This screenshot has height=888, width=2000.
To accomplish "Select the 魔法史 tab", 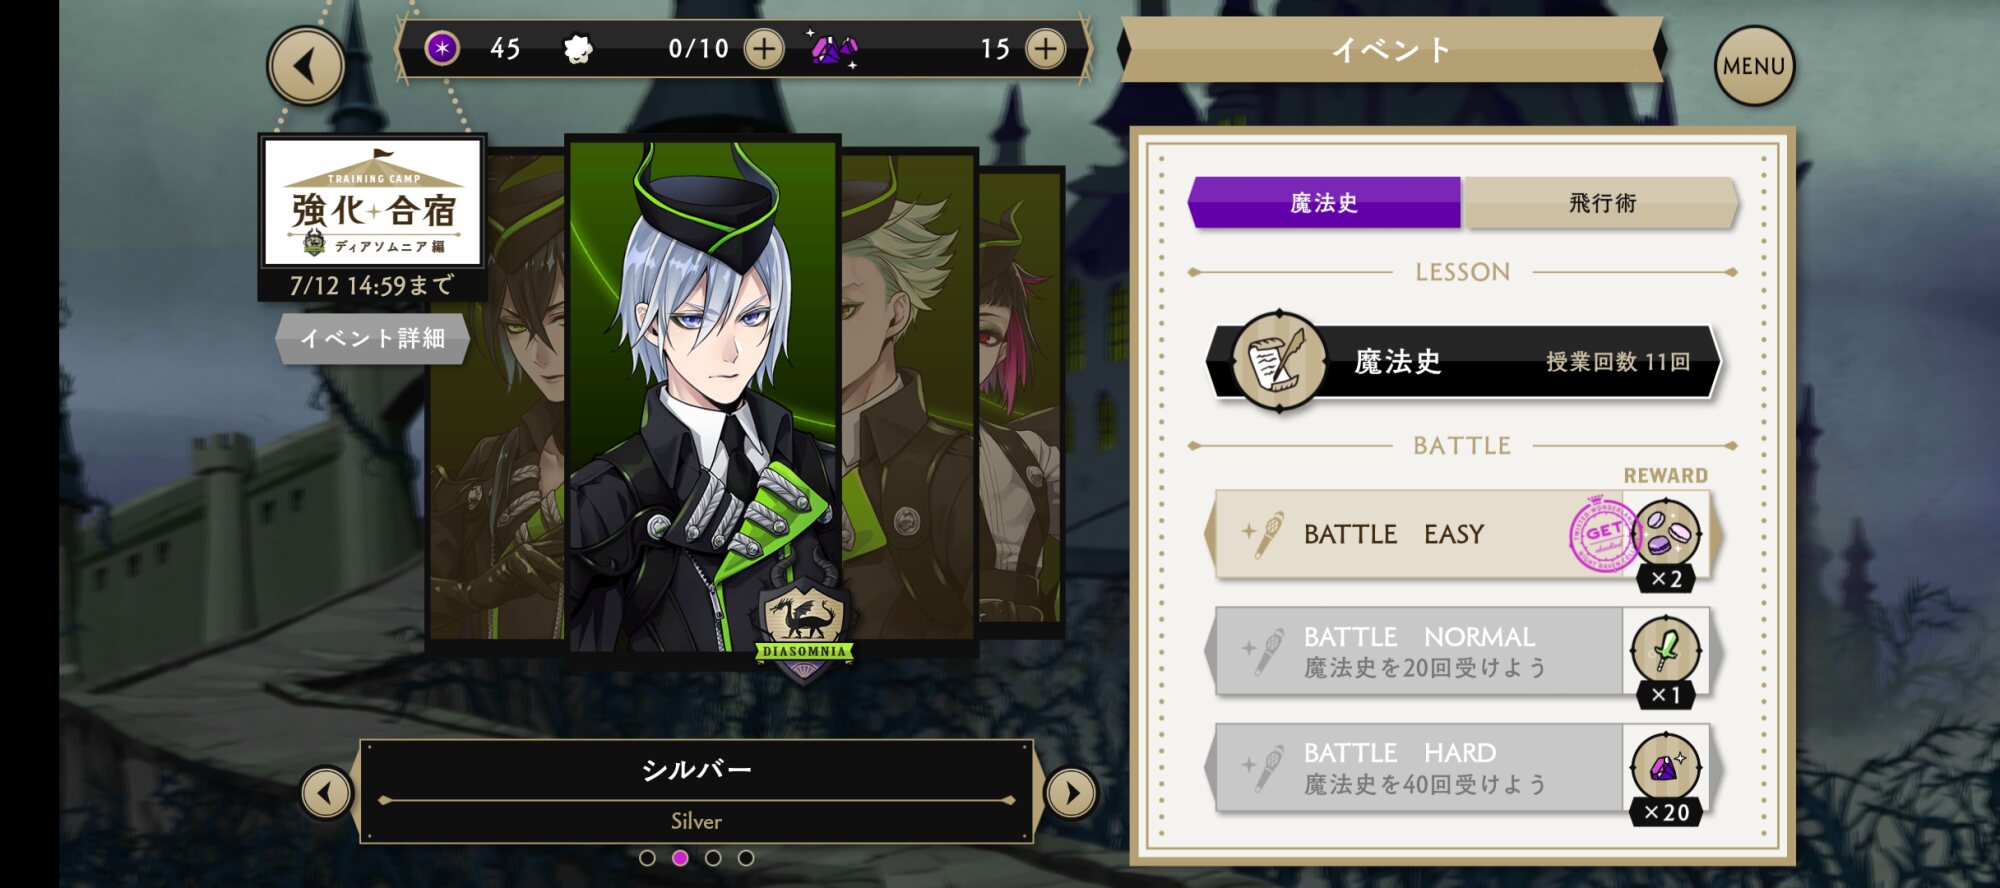I will 1324,203.
